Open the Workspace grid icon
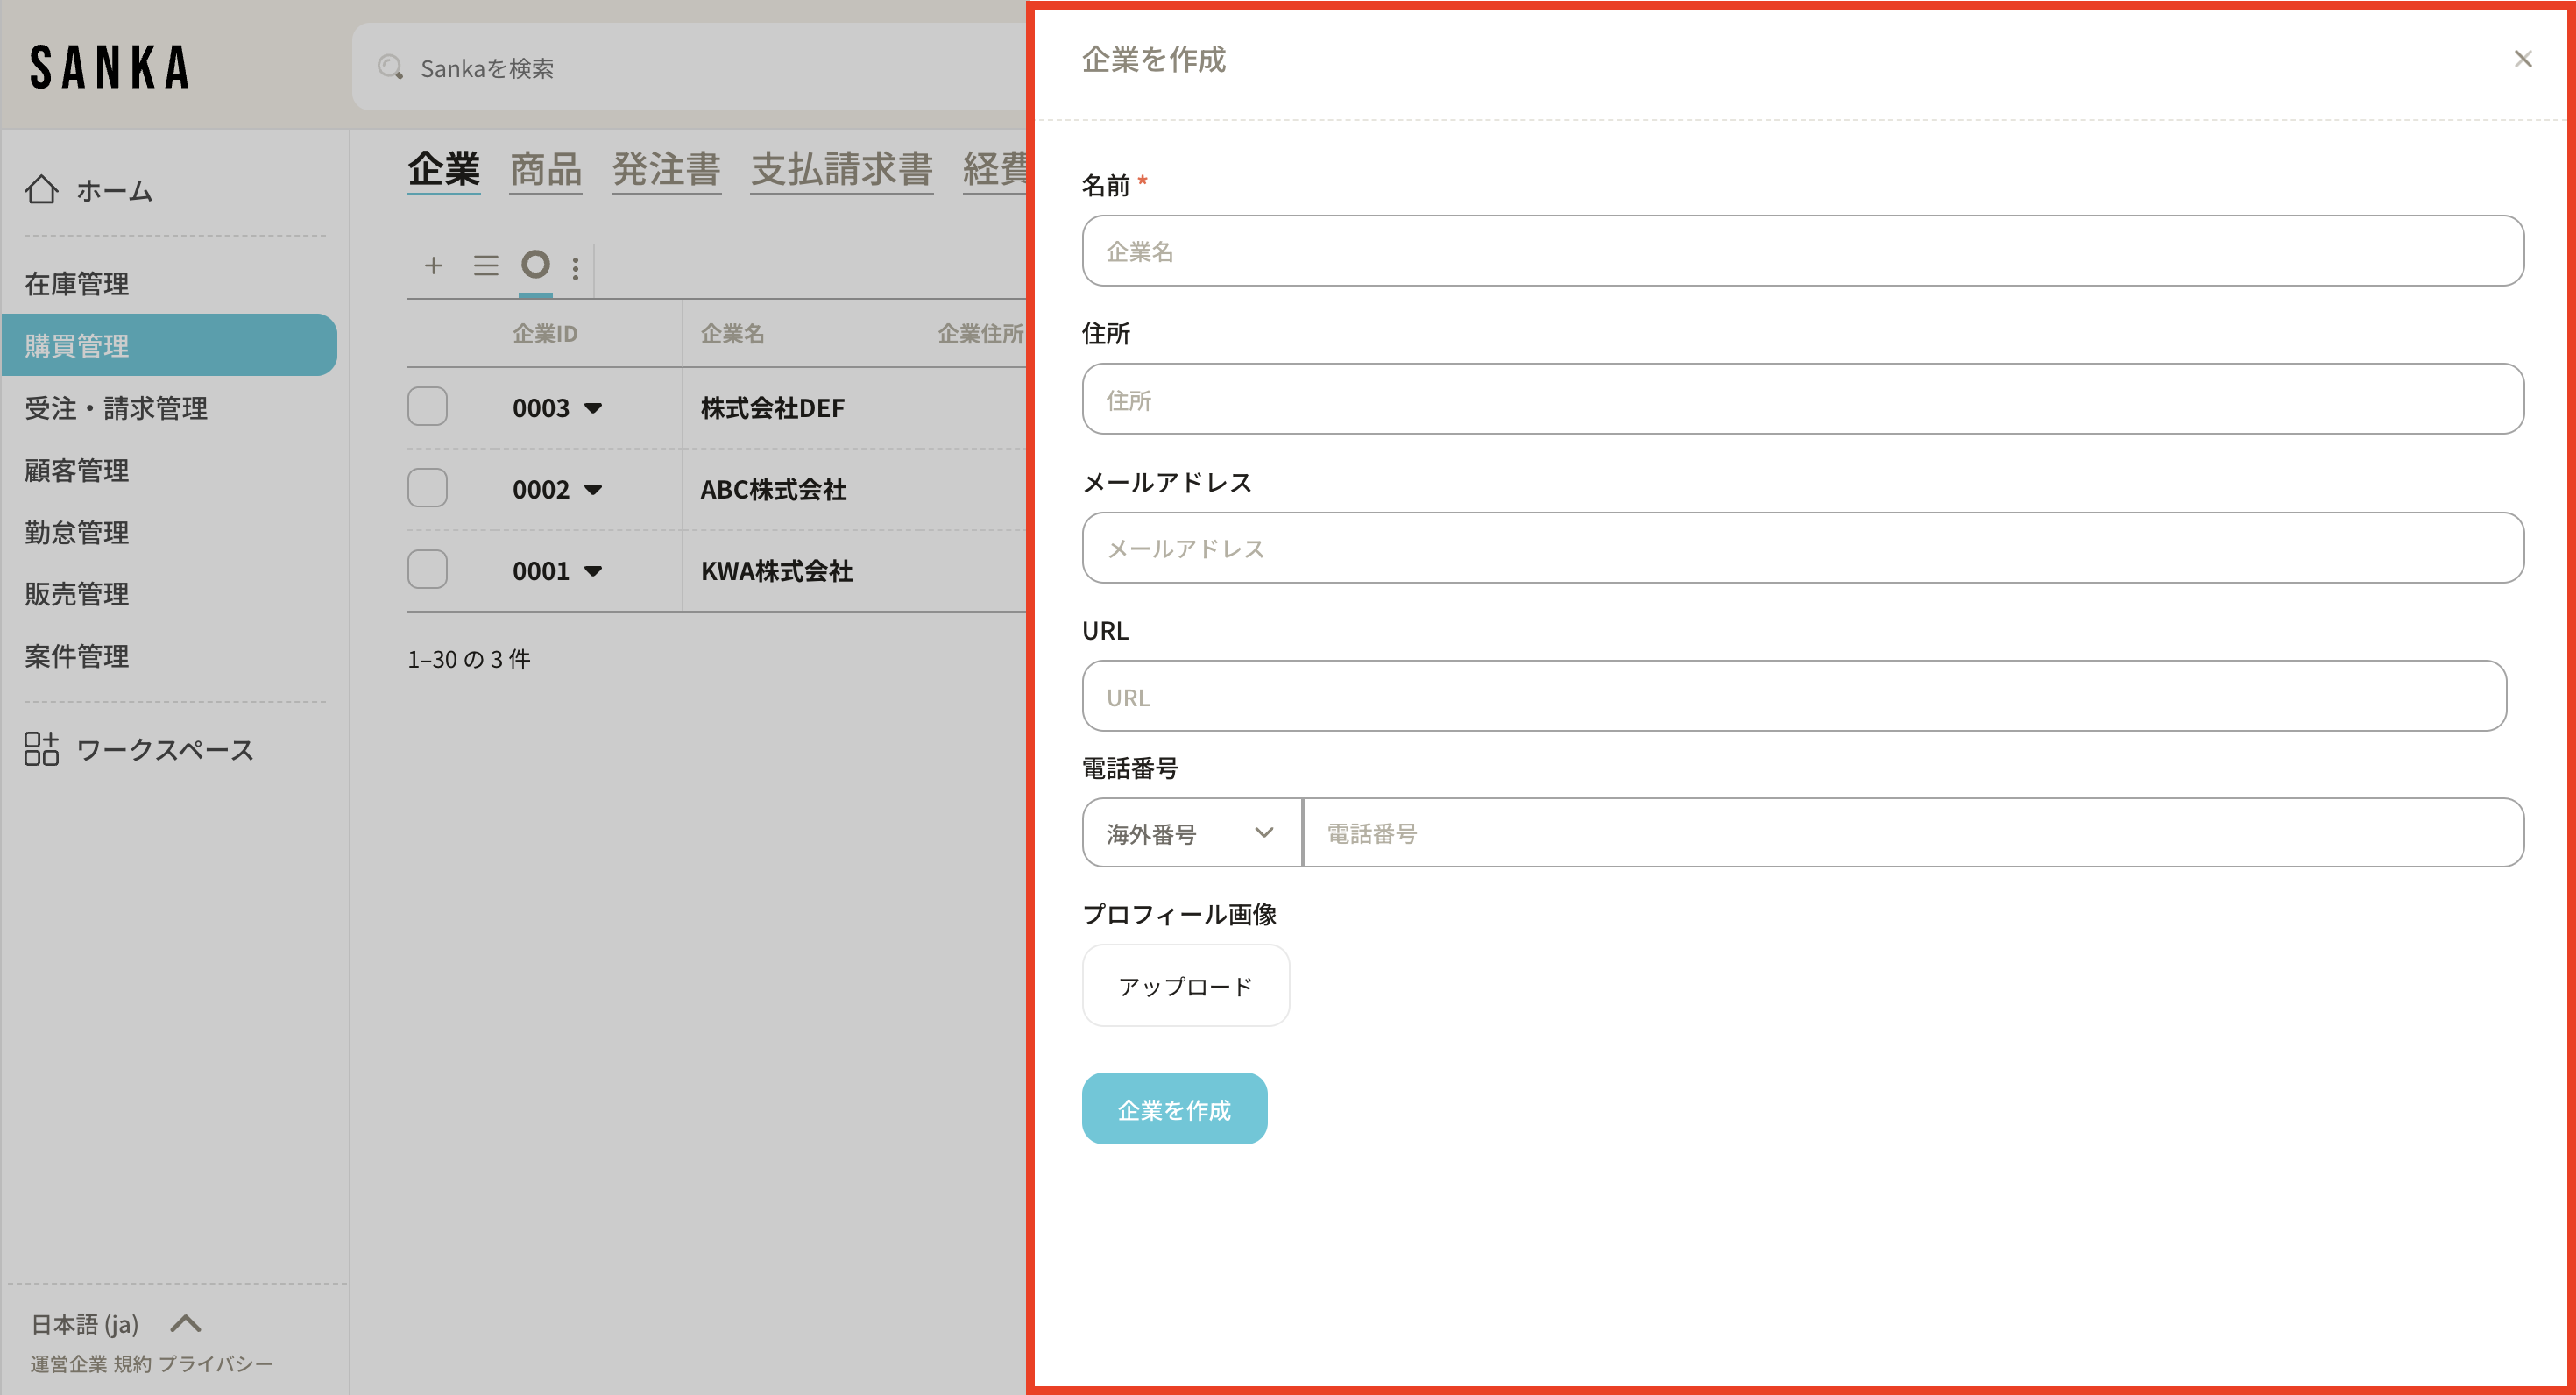Screen dimensions: 2576x1395 (41, 749)
